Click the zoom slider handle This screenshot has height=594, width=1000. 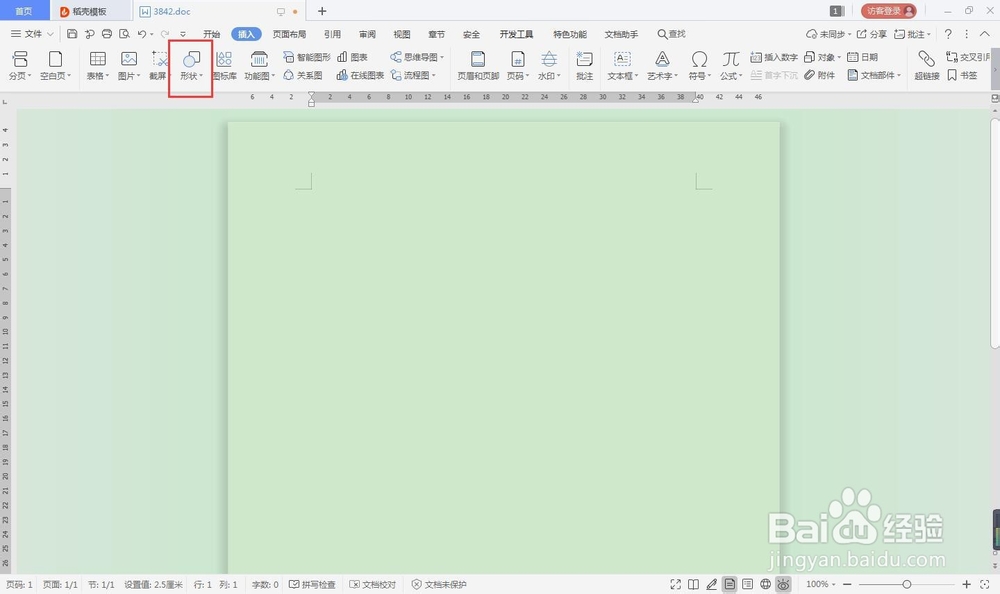point(906,584)
